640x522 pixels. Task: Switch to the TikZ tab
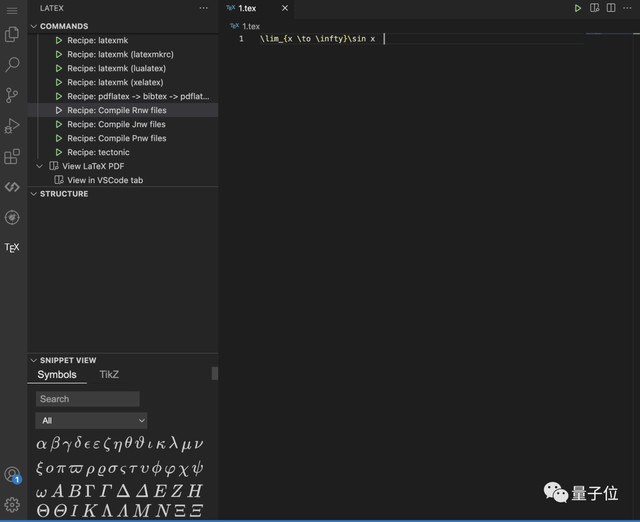click(109, 375)
